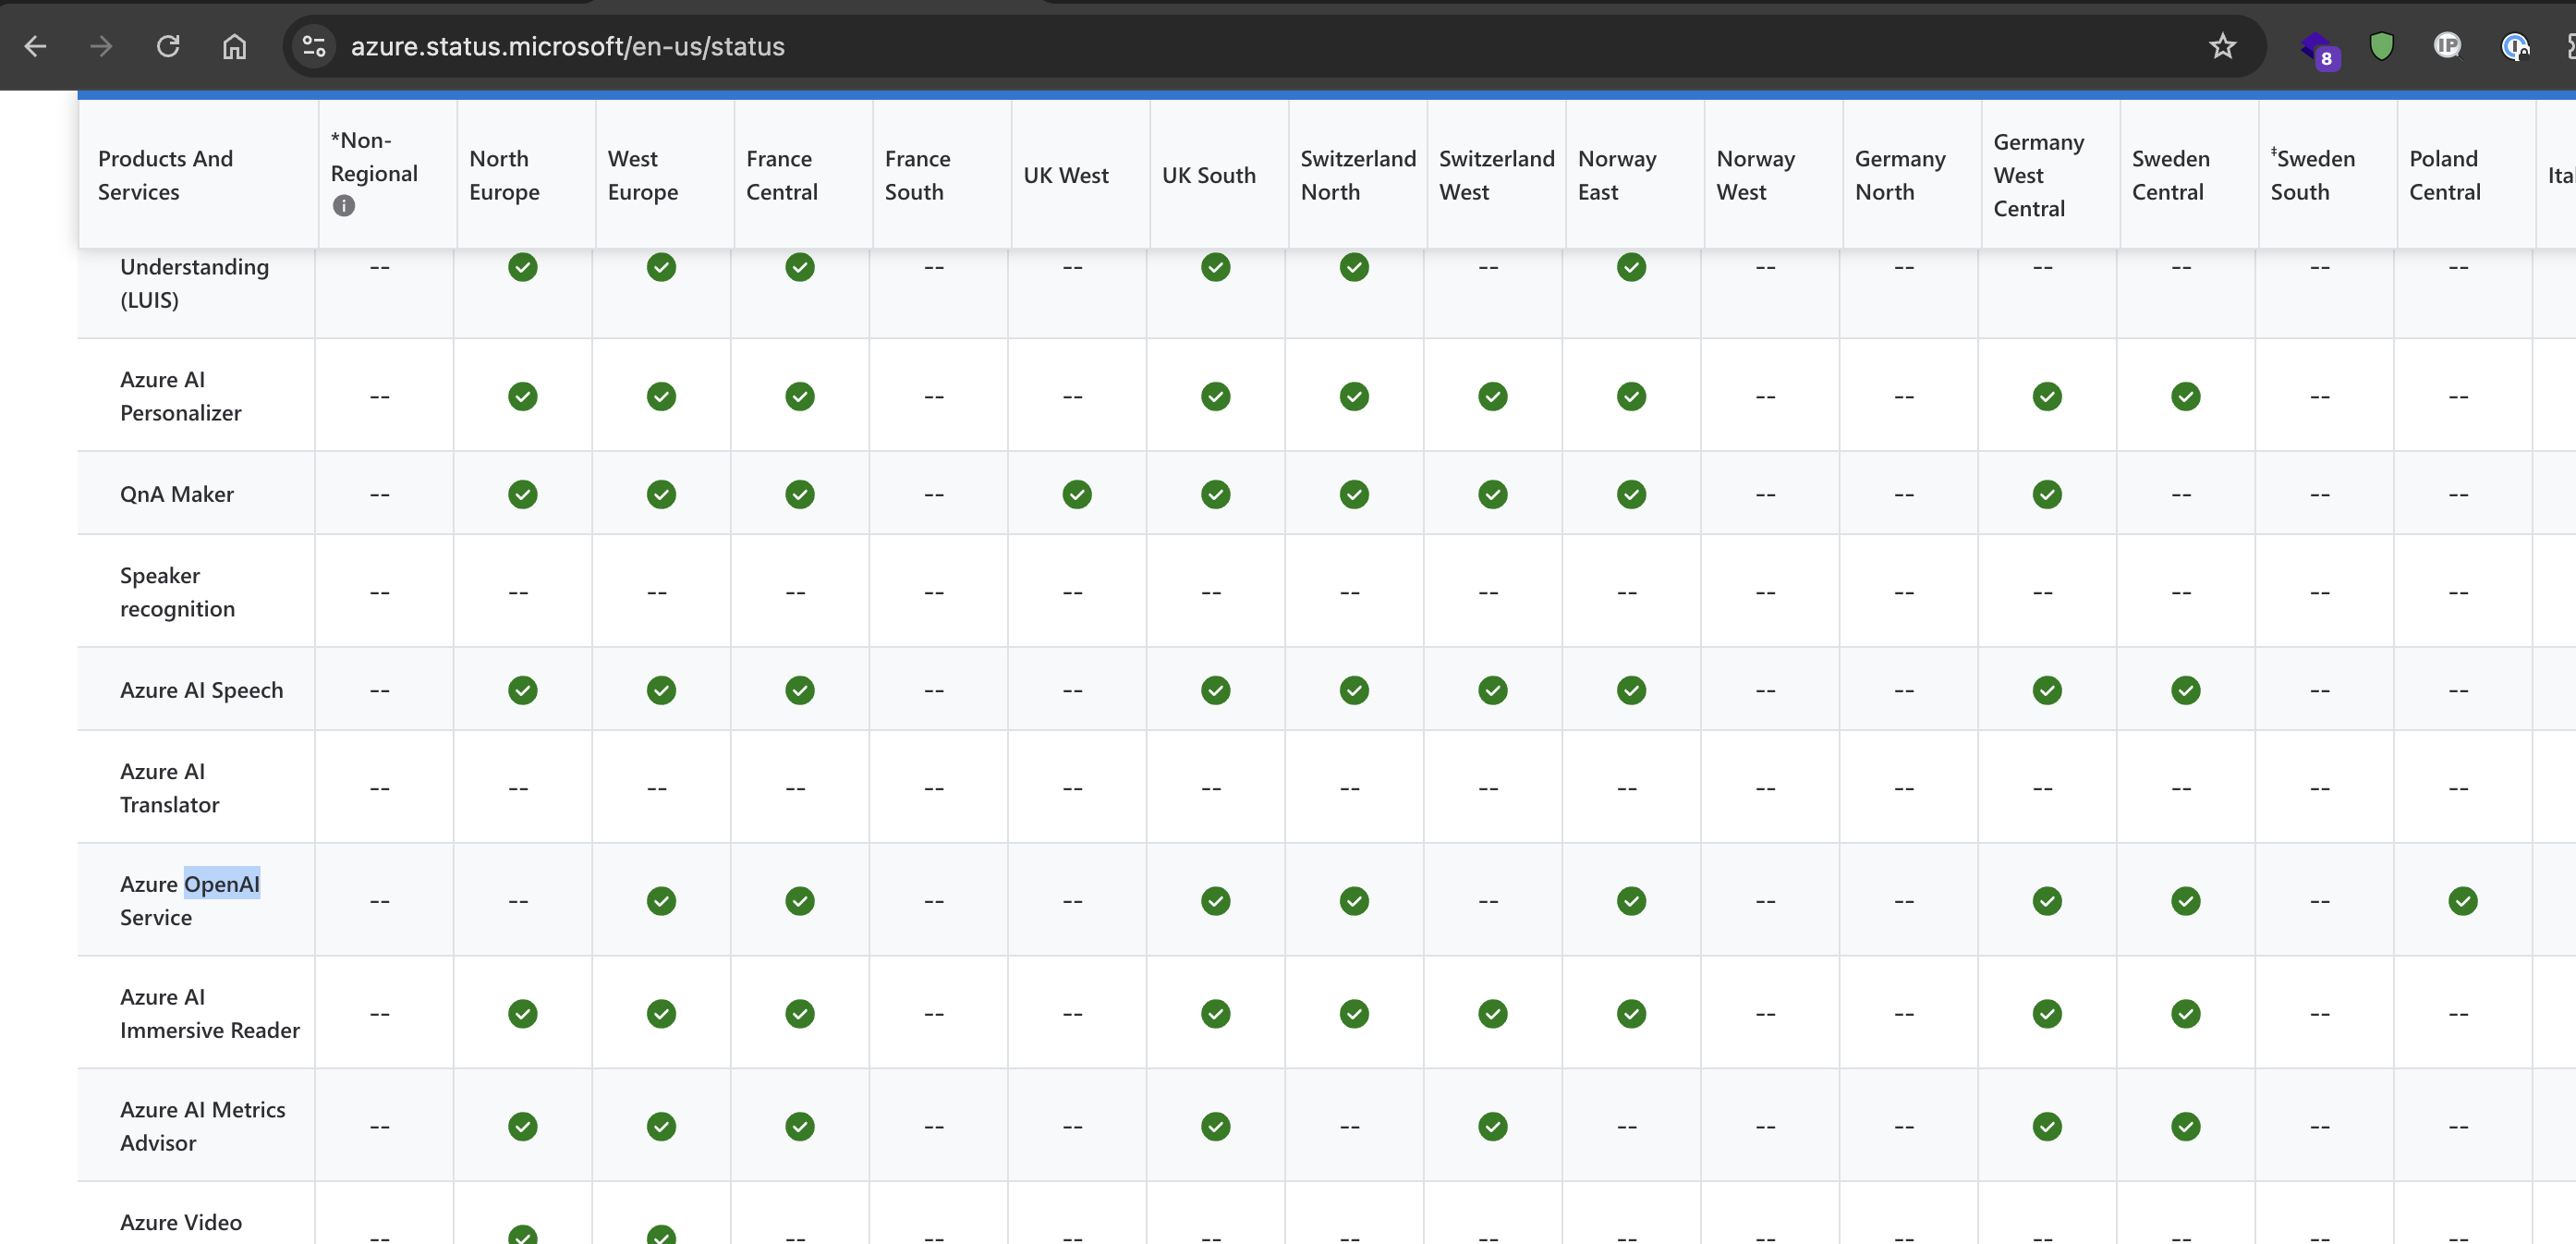
Task: Toggle the bookmark star for this page
Action: (2222, 46)
